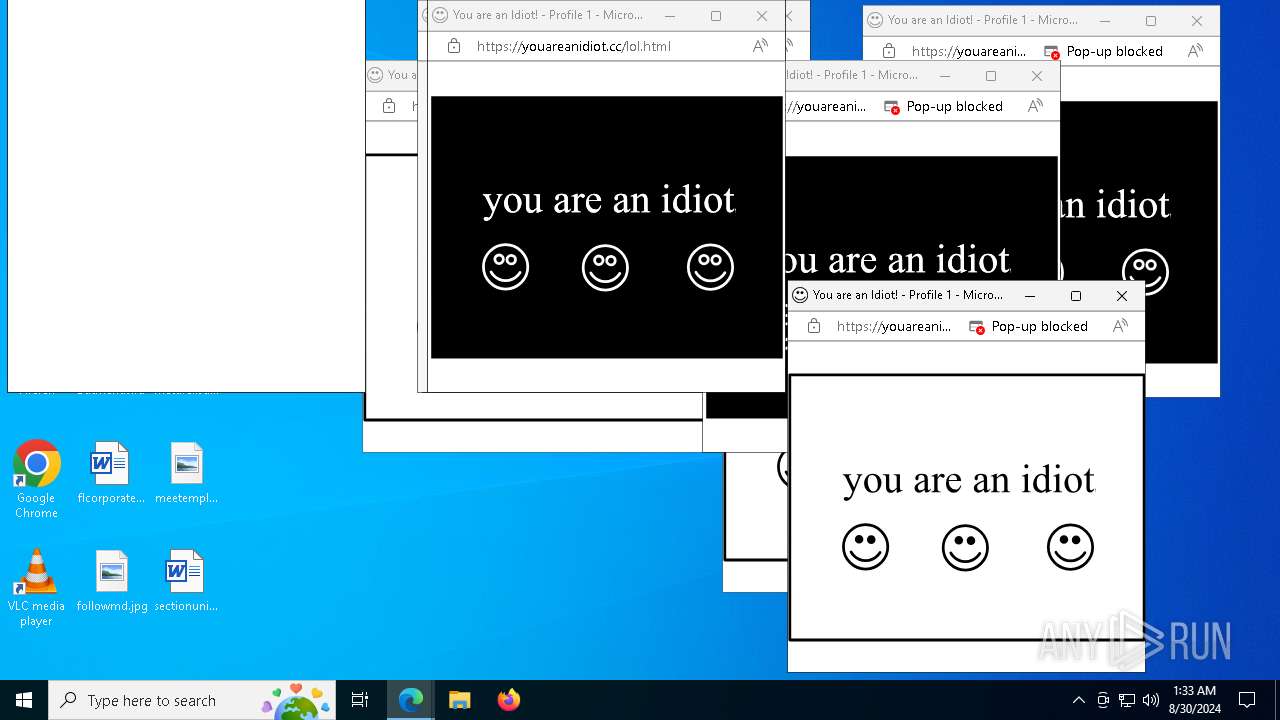This screenshot has width=1280, height=720.
Task: Show hidden system tray icons
Action: coord(1078,700)
